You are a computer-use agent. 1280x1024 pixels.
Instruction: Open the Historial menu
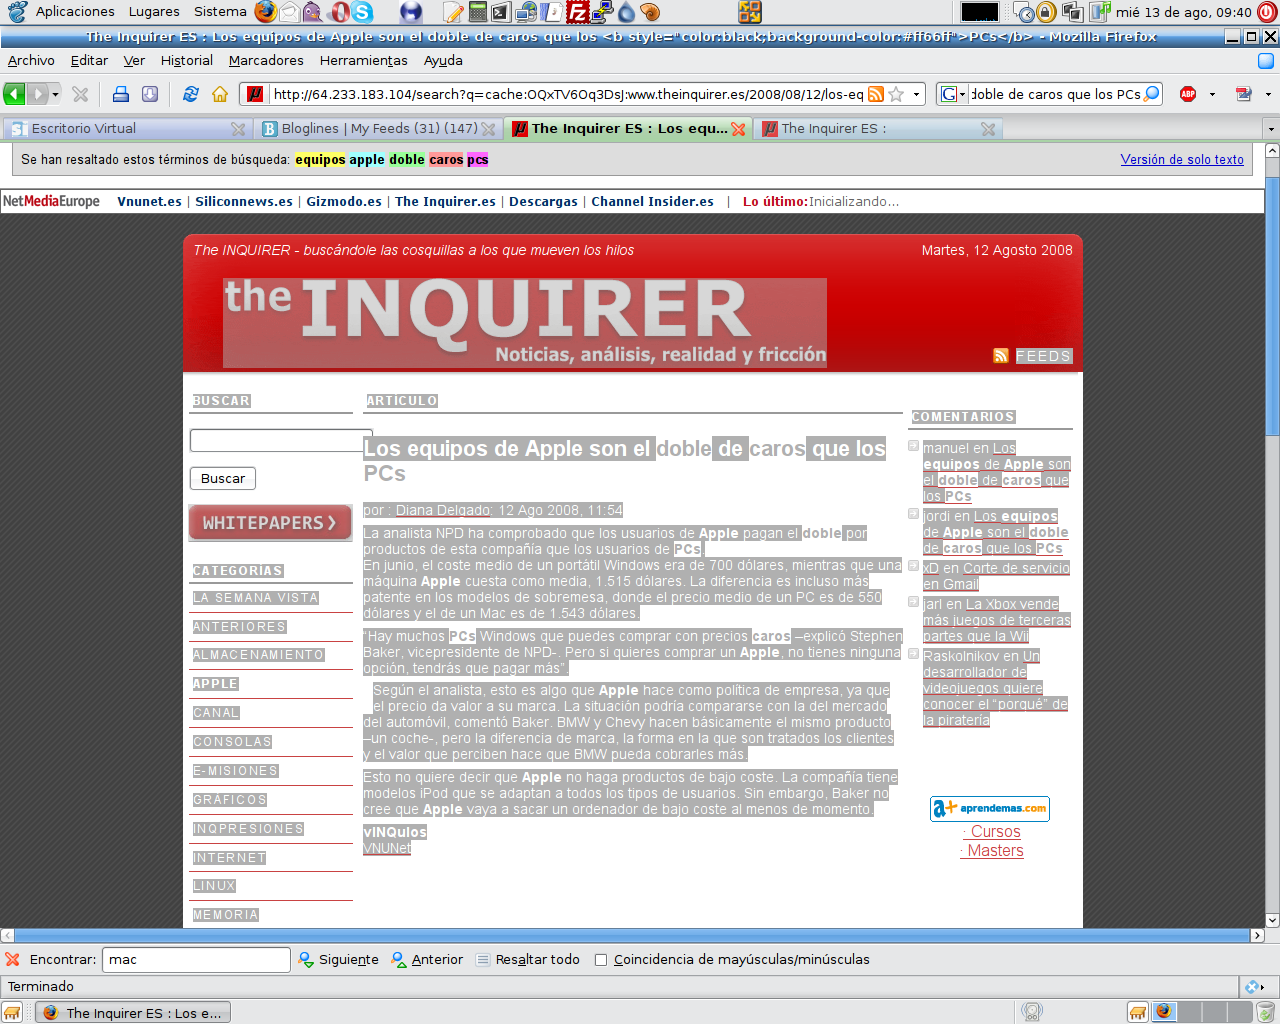coord(187,60)
